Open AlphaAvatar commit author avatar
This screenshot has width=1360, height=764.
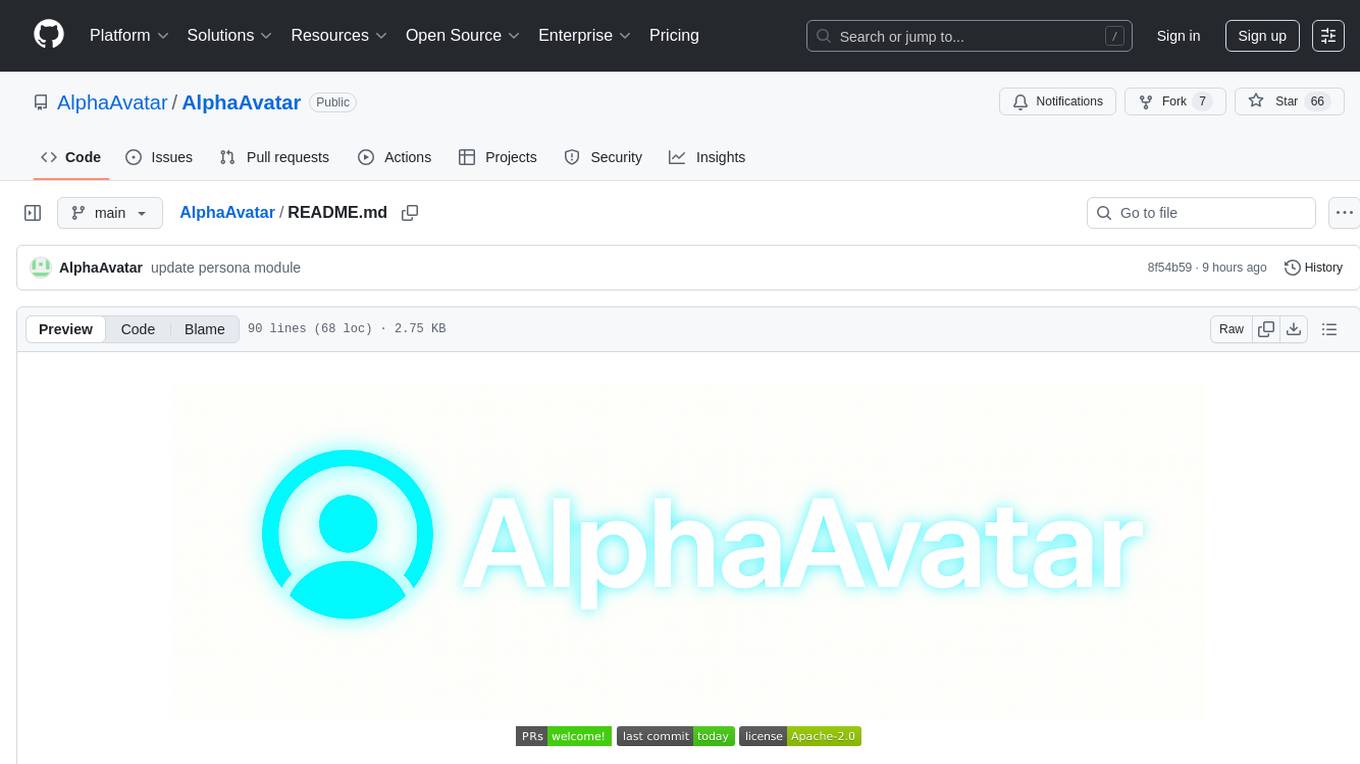click(40, 267)
